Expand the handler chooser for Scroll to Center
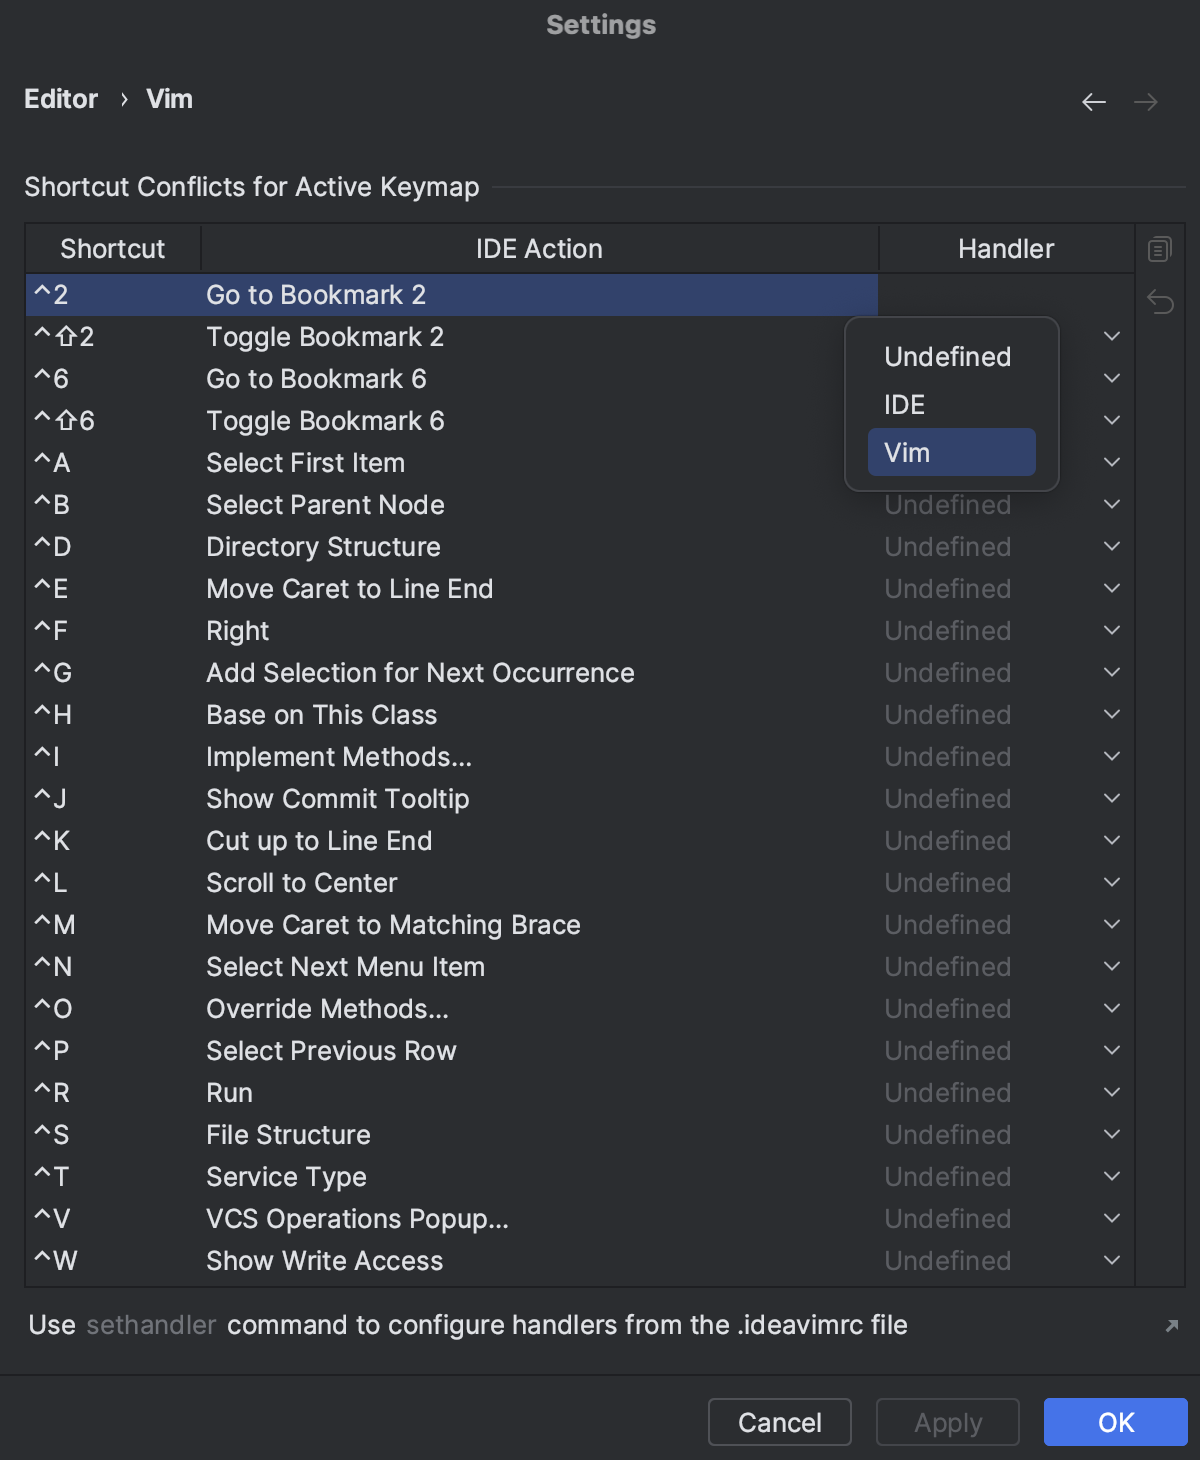1200x1460 pixels. click(x=1111, y=881)
